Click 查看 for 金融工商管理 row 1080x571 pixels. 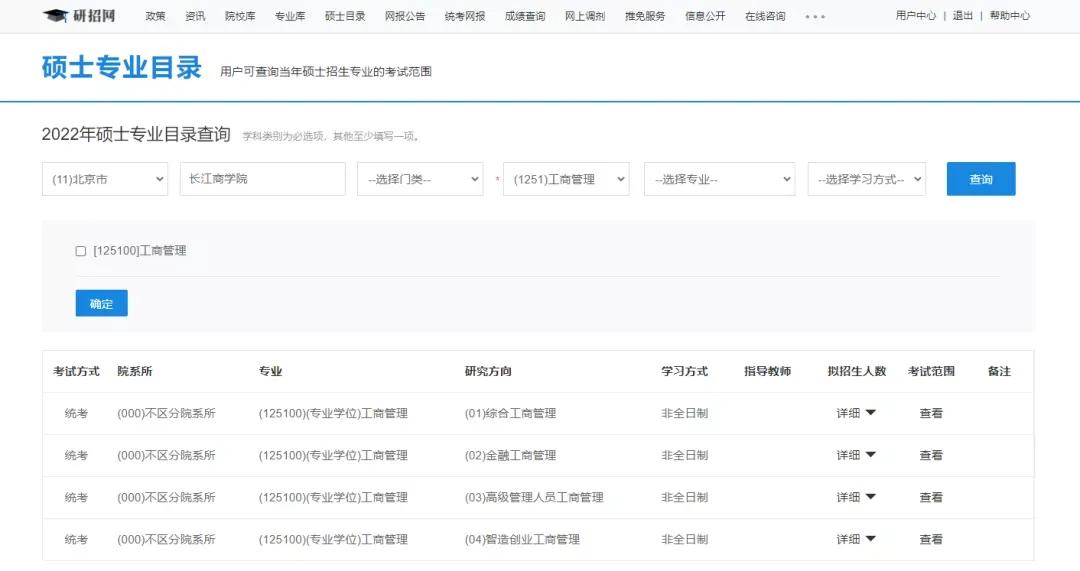pyautogui.click(x=931, y=455)
